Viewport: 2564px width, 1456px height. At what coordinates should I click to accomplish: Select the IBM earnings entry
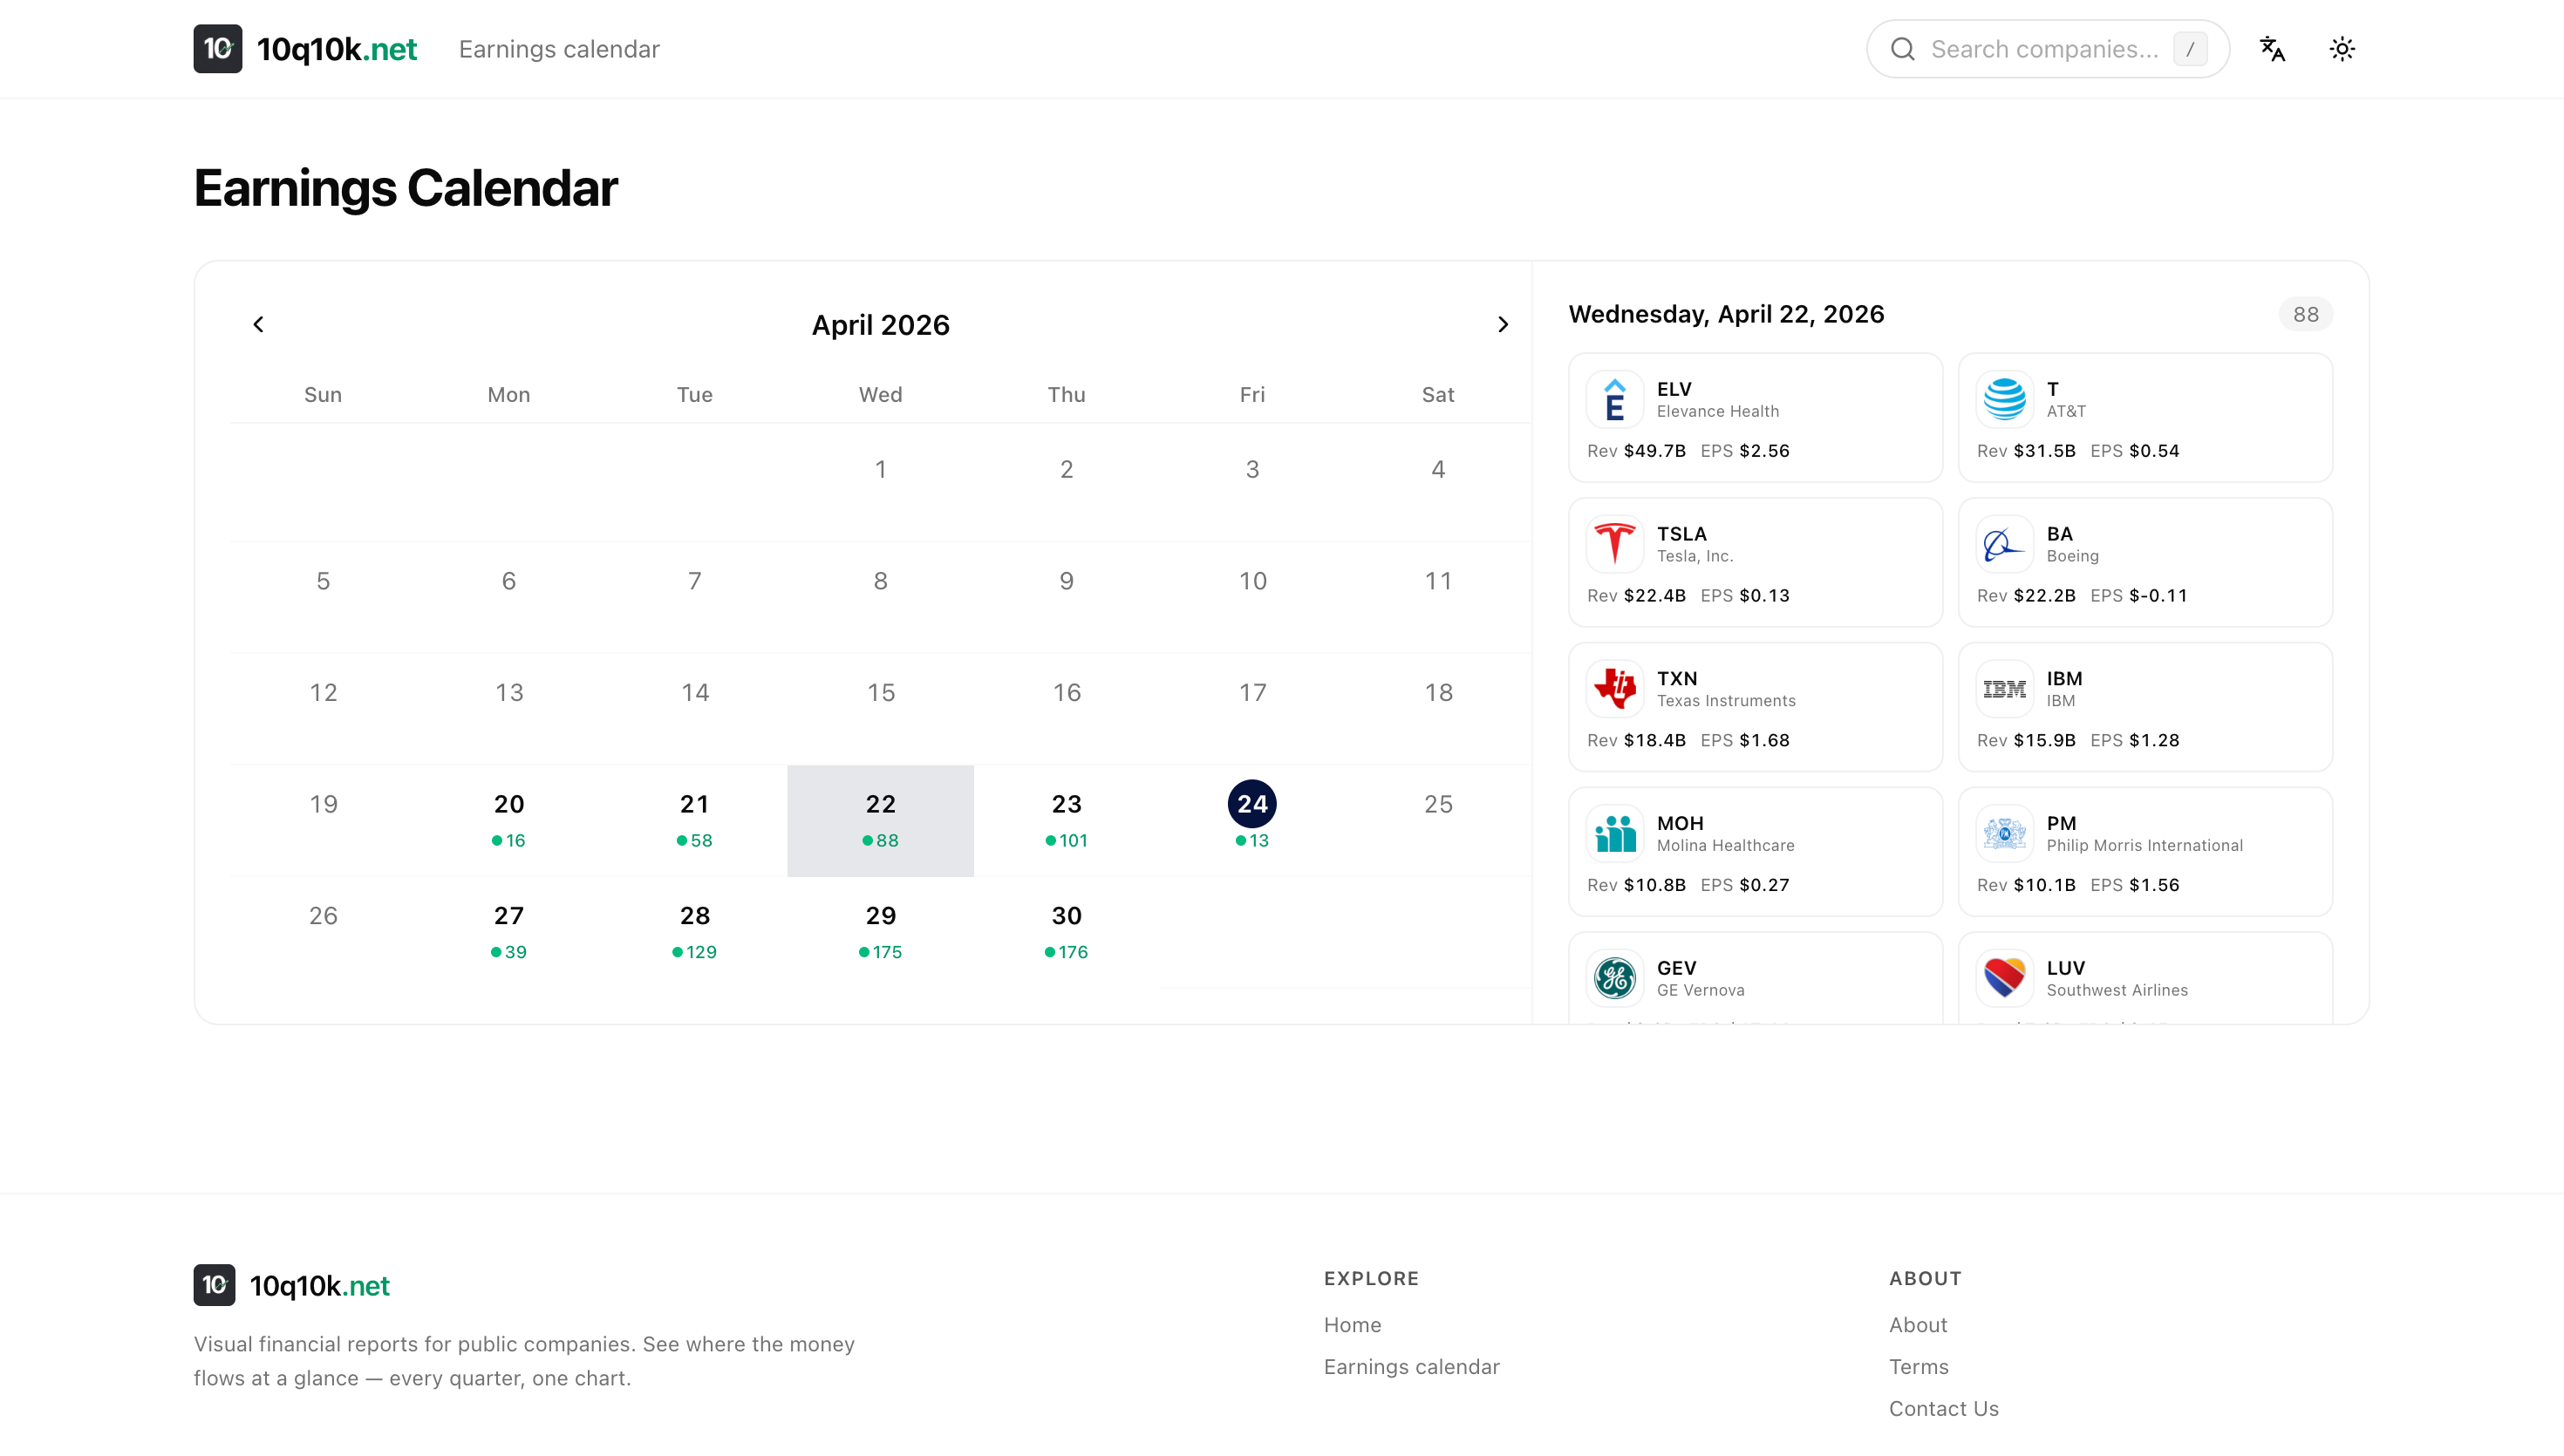pyautogui.click(x=2144, y=706)
